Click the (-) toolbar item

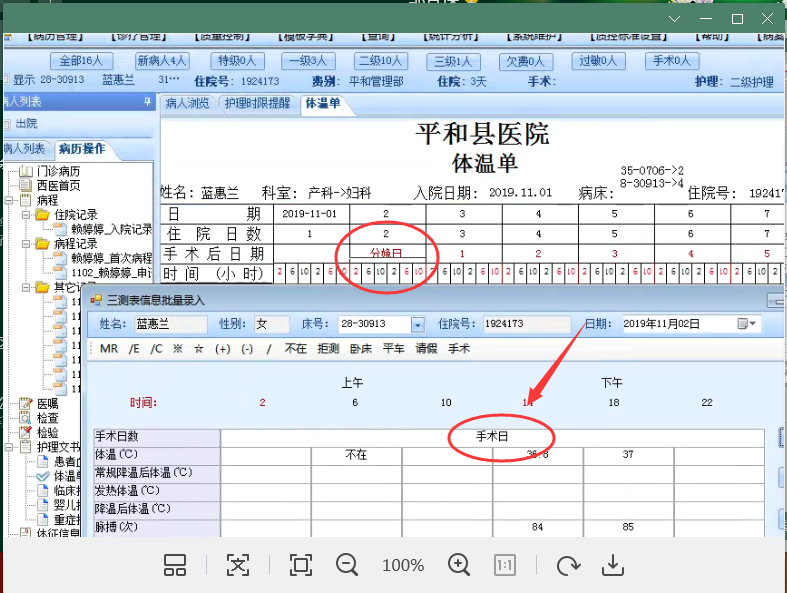(x=247, y=348)
